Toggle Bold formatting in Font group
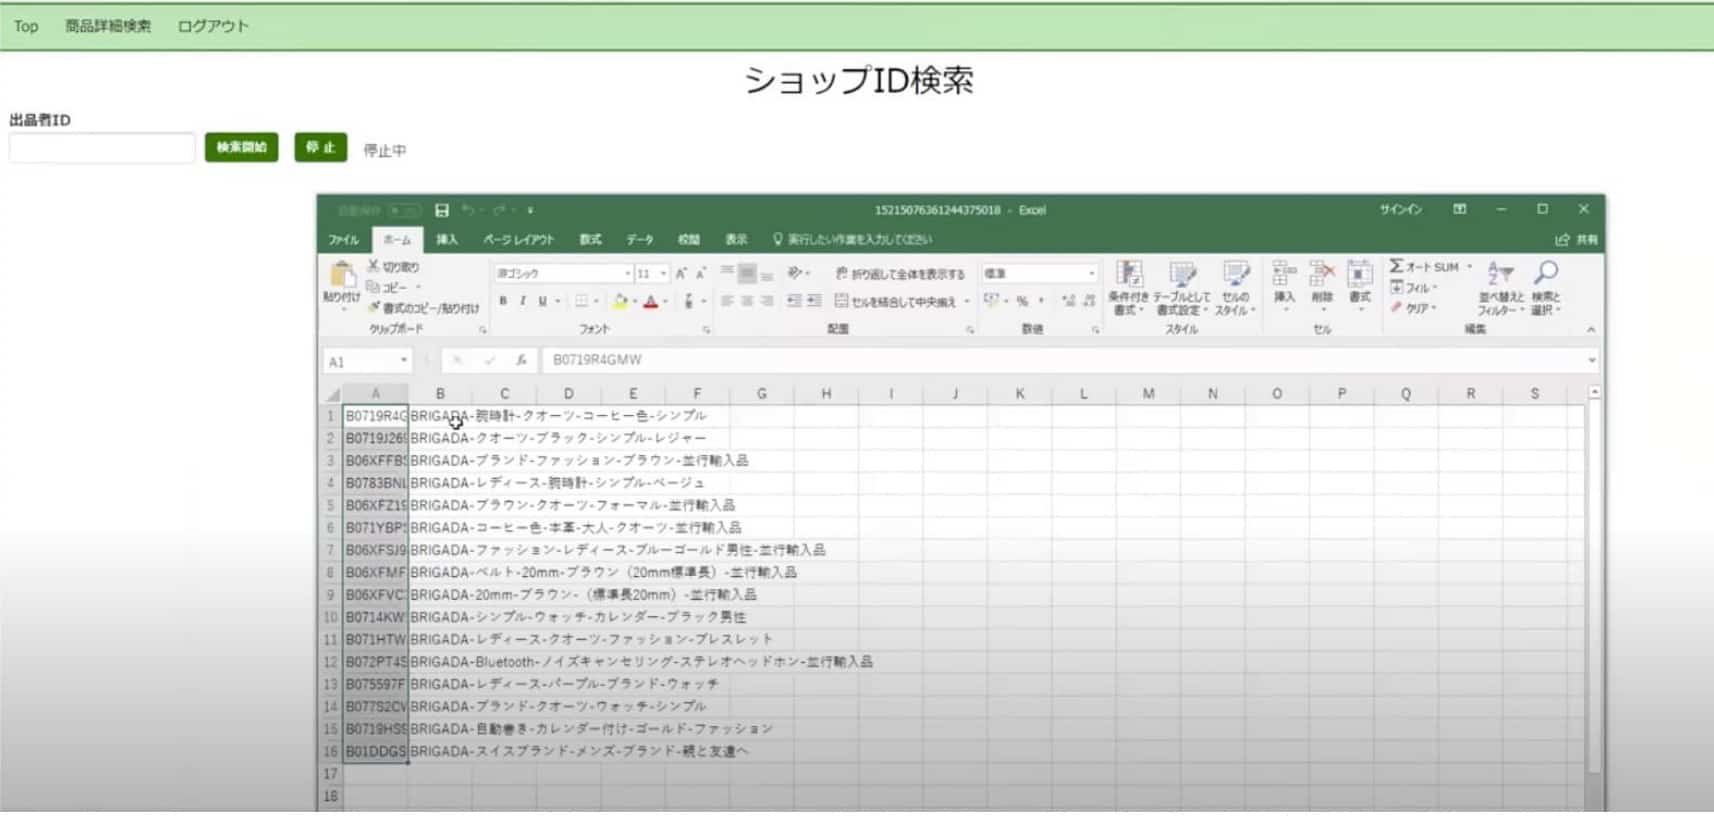This screenshot has height=816, width=1714. click(503, 301)
